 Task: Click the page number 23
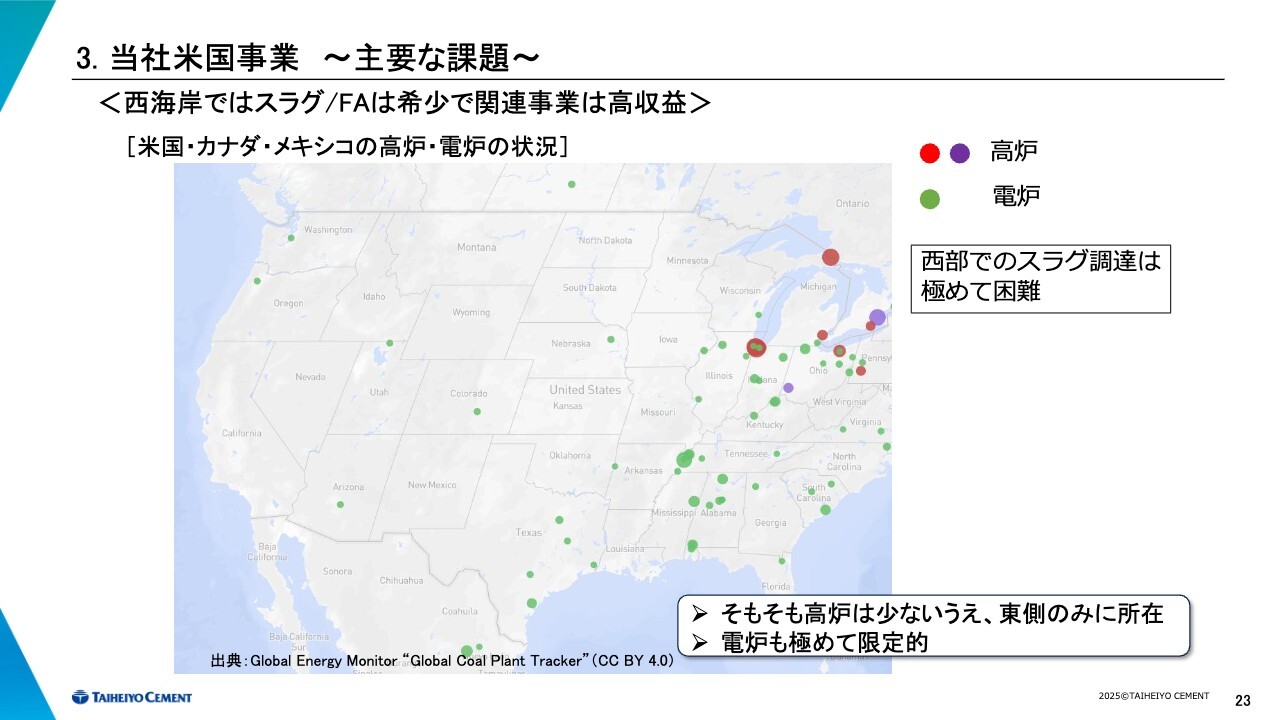[x=1243, y=699]
